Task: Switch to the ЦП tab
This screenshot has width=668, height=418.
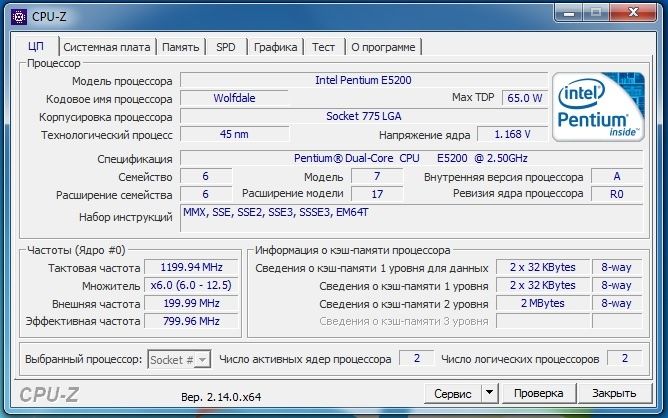Action: pyautogui.click(x=36, y=46)
